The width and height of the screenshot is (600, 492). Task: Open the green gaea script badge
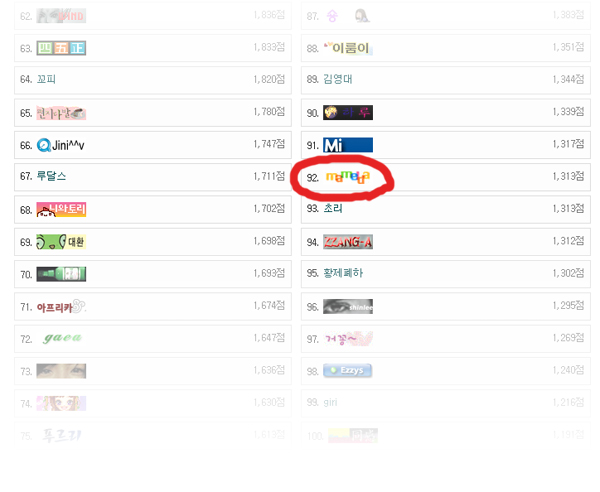tap(62, 338)
